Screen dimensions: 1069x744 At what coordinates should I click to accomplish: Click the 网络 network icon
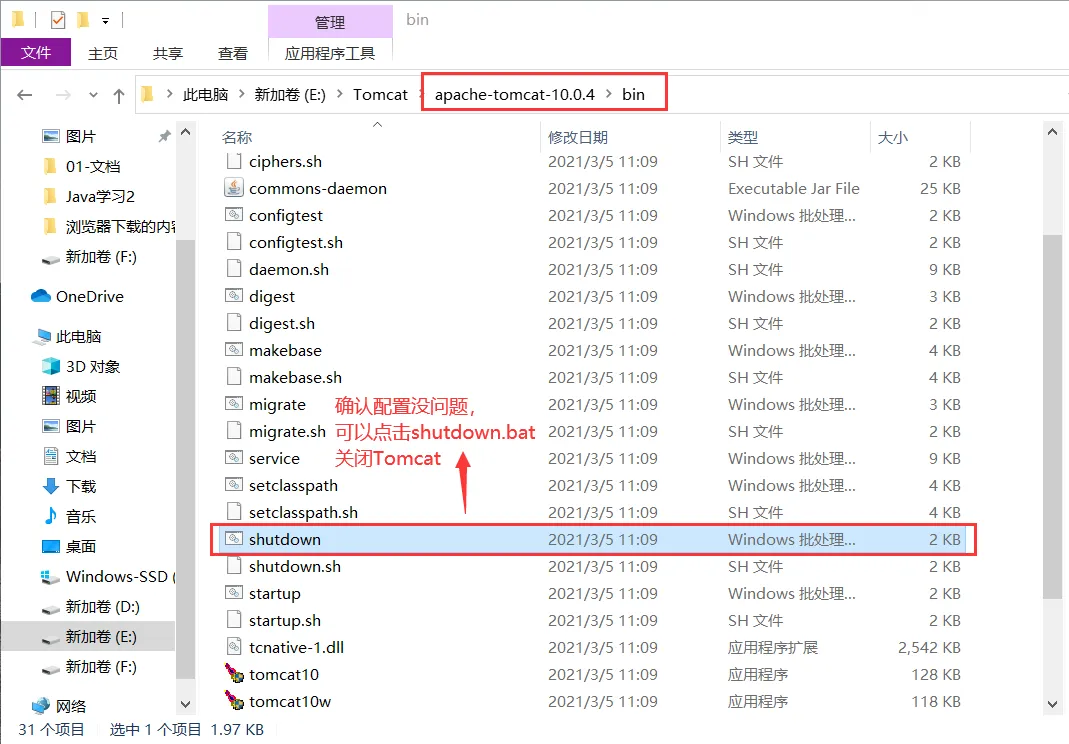(x=41, y=705)
